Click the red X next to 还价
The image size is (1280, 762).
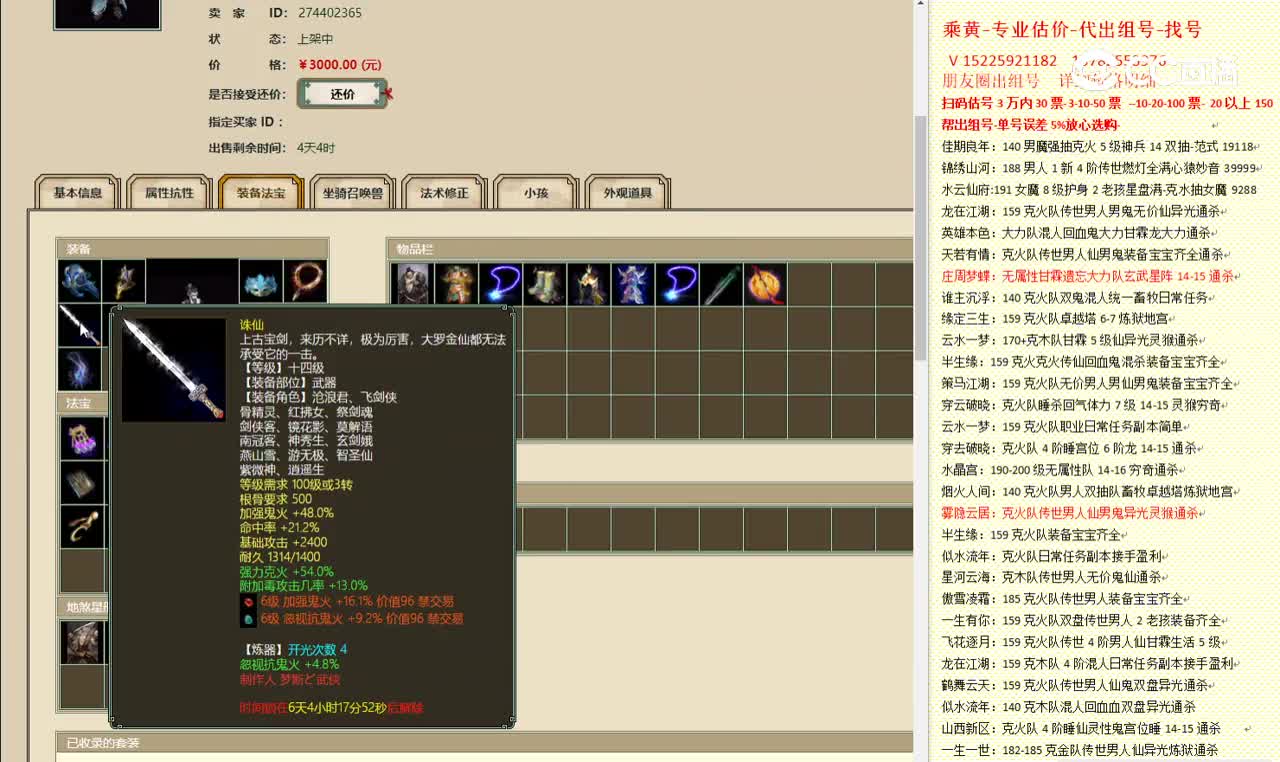[x=388, y=94]
